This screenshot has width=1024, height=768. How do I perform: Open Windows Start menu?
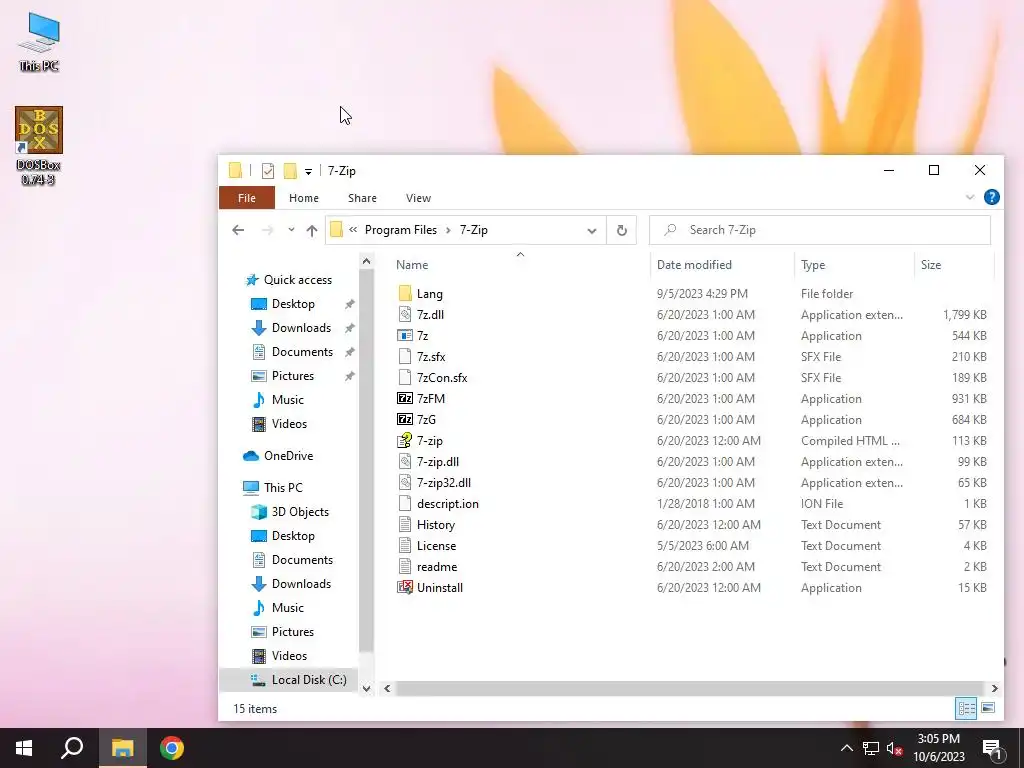pyautogui.click(x=24, y=748)
